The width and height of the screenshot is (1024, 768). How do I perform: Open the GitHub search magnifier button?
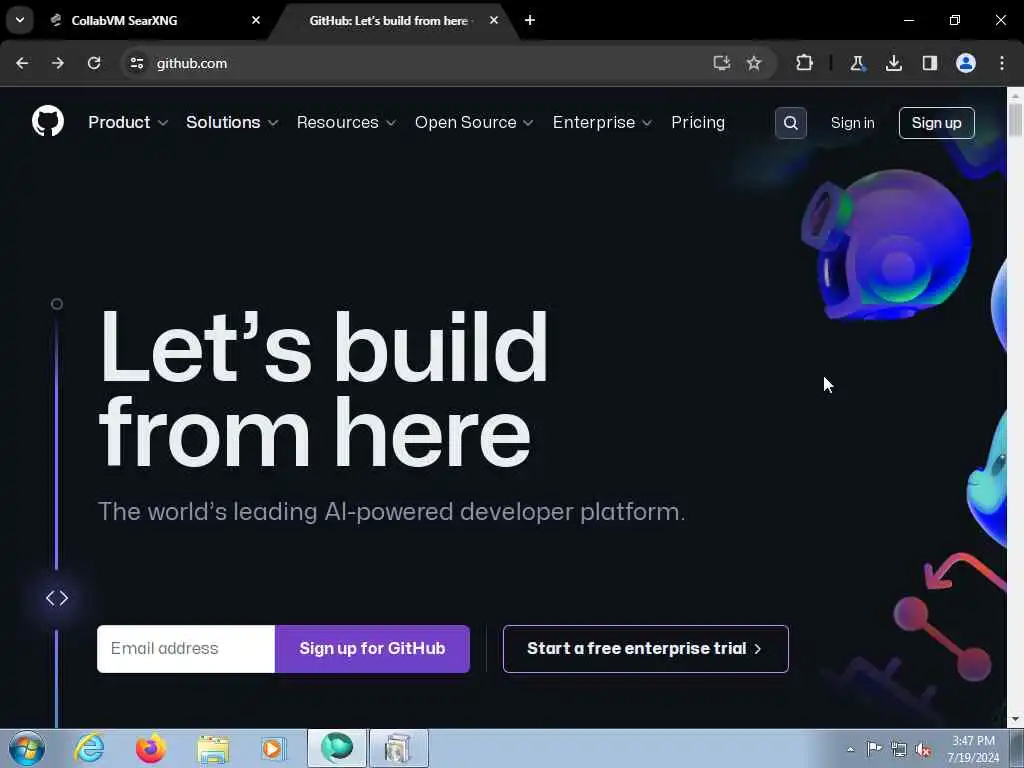tap(790, 123)
